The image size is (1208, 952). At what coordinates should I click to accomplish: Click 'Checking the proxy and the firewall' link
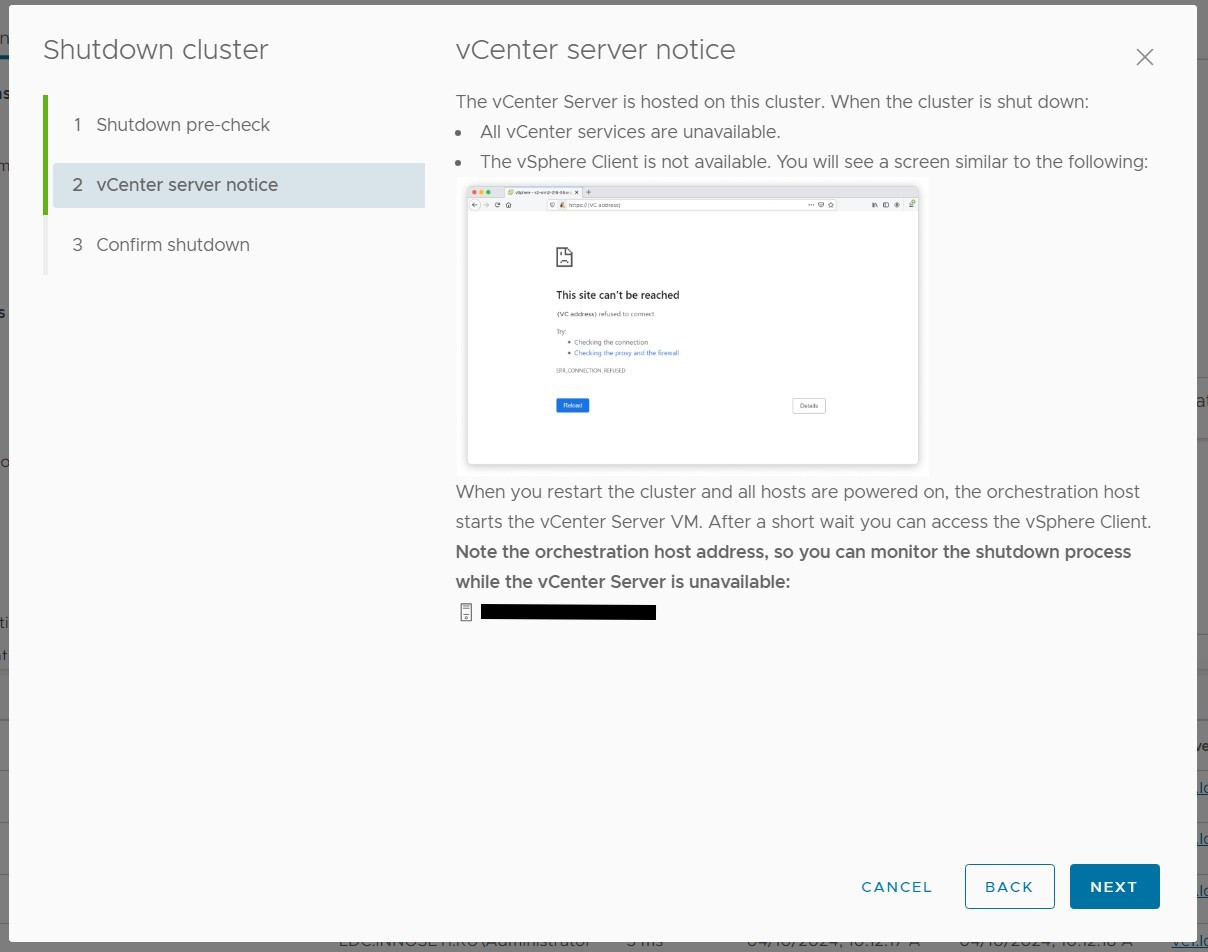pyautogui.click(x=626, y=353)
